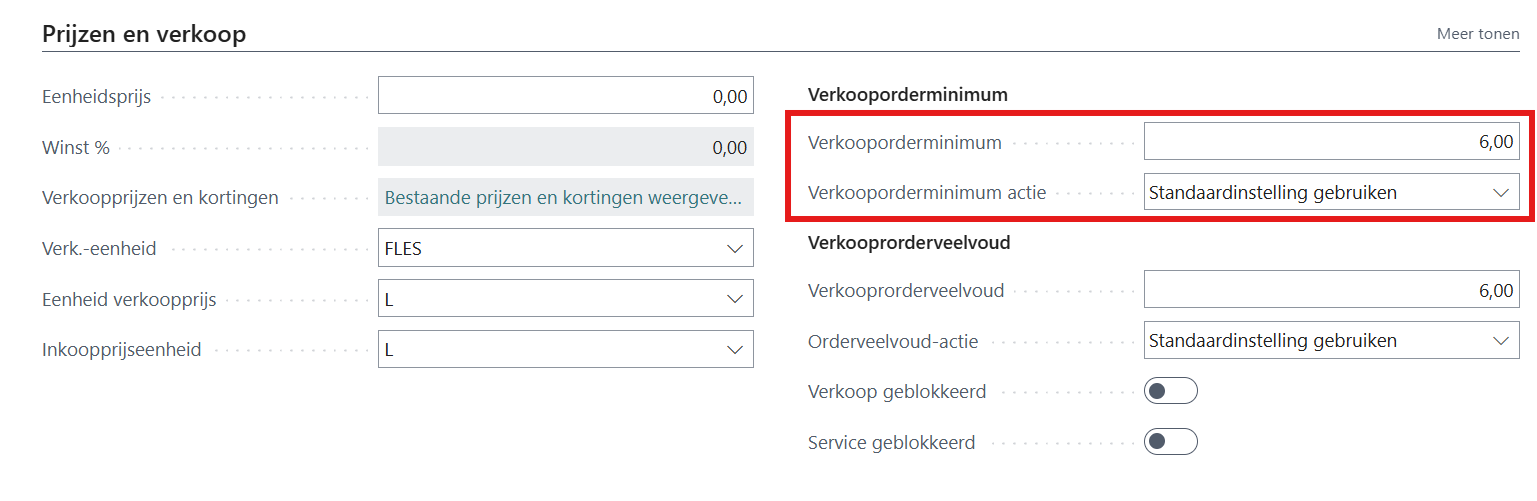Toggle the Service geblokkeerd switch

click(x=1170, y=442)
